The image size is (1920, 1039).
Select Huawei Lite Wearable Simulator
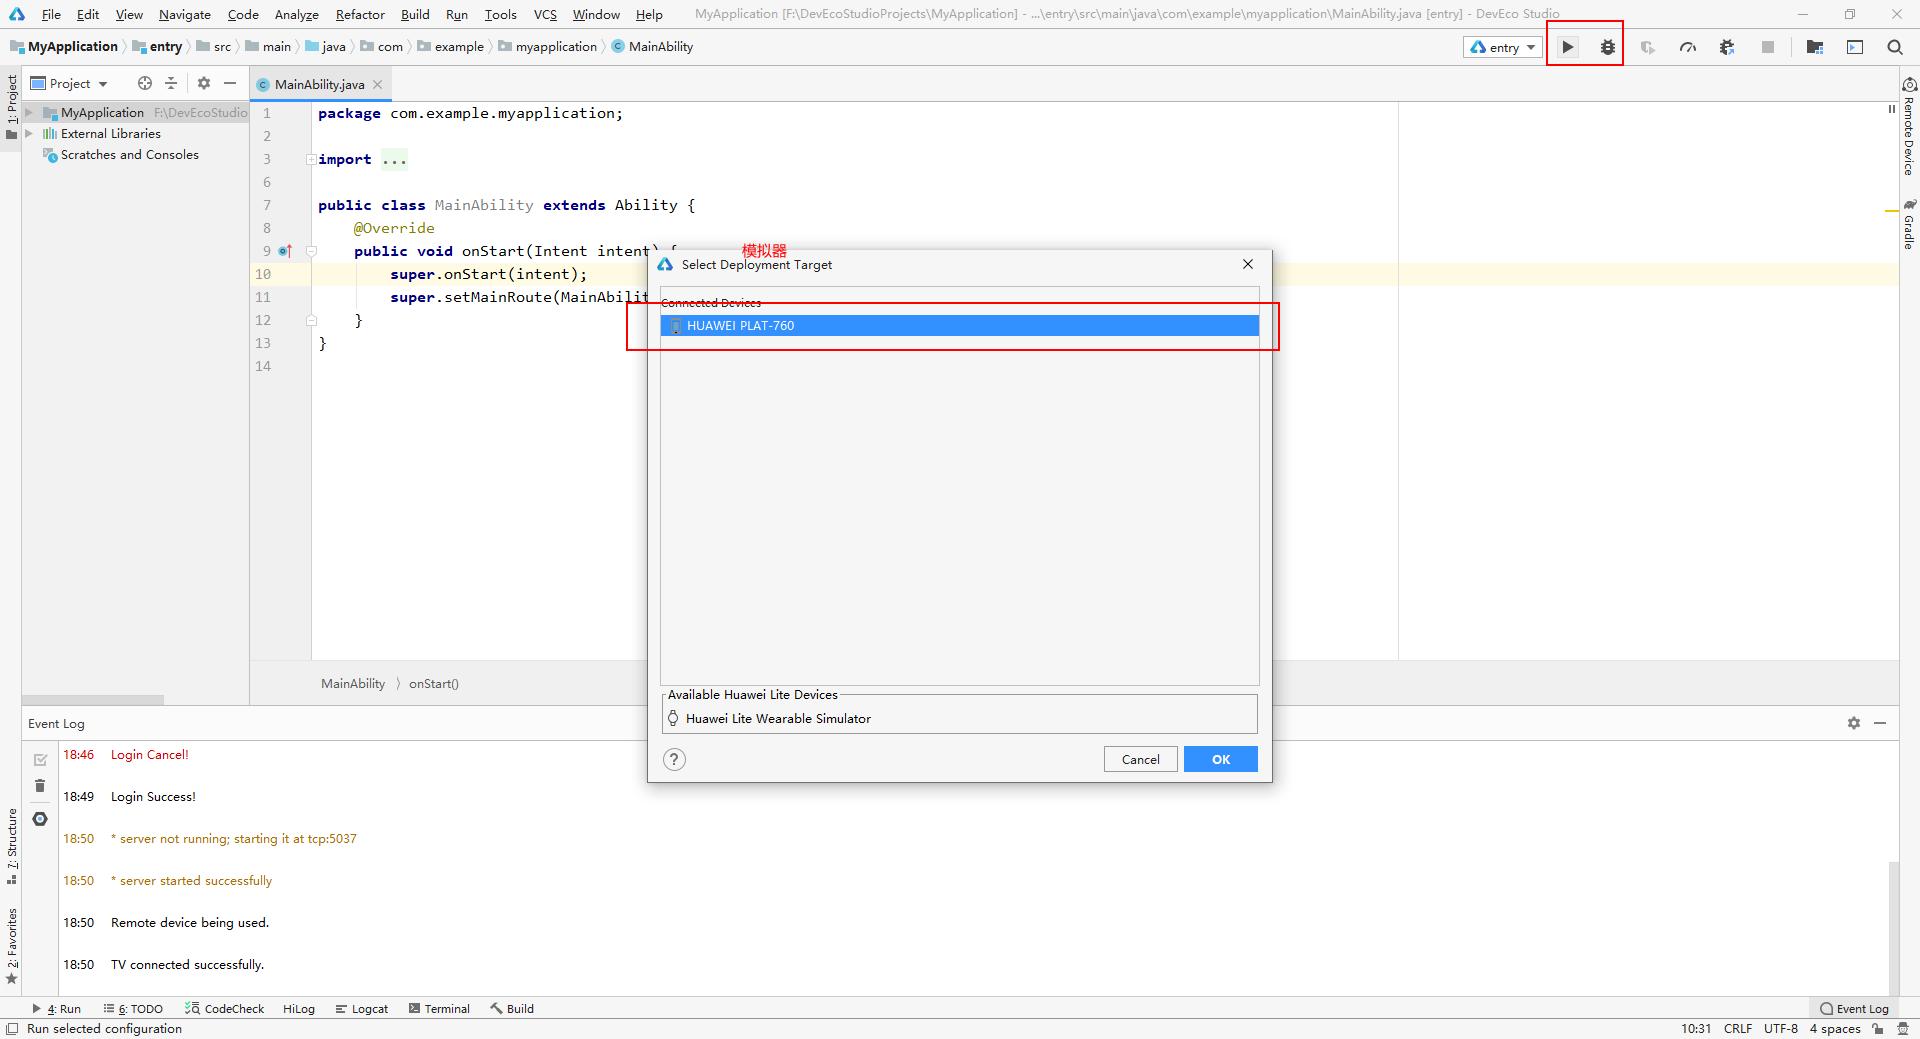tap(778, 719)
